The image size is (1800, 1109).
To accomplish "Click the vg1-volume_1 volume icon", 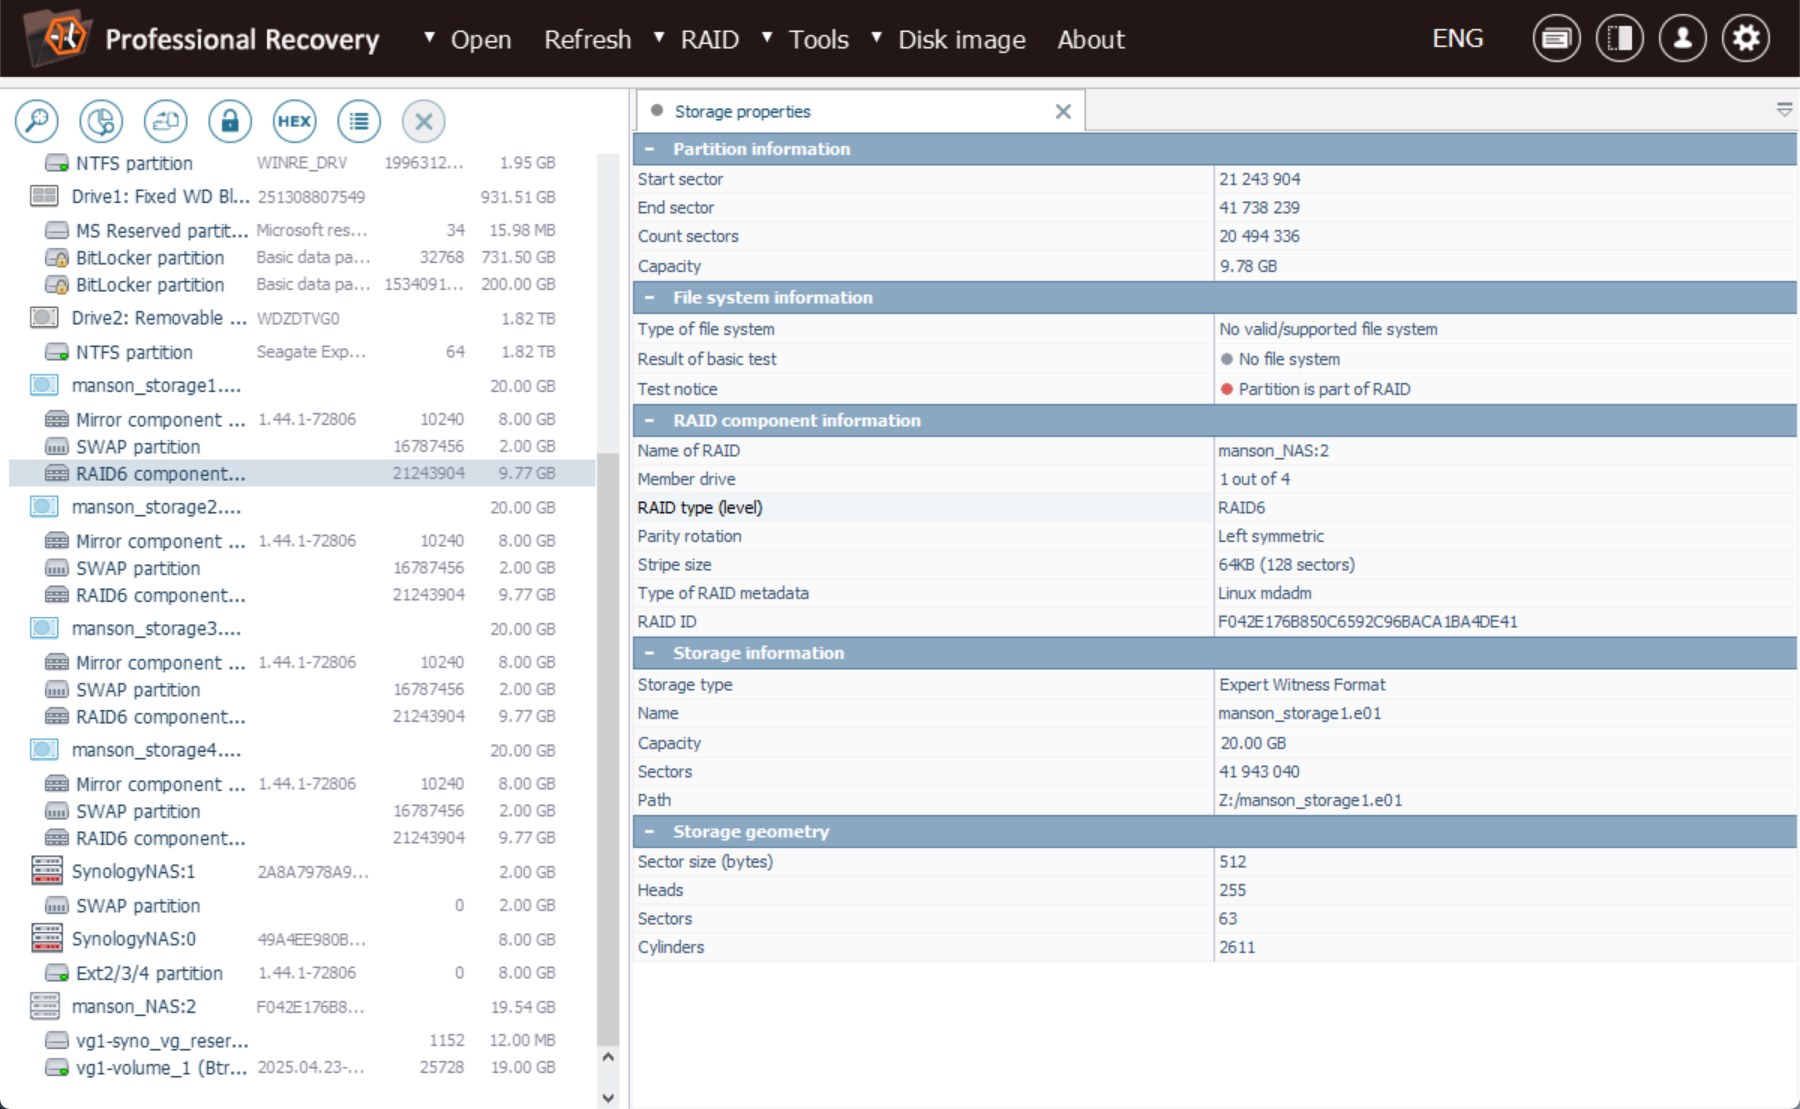I will click(x=57, y=1068).
